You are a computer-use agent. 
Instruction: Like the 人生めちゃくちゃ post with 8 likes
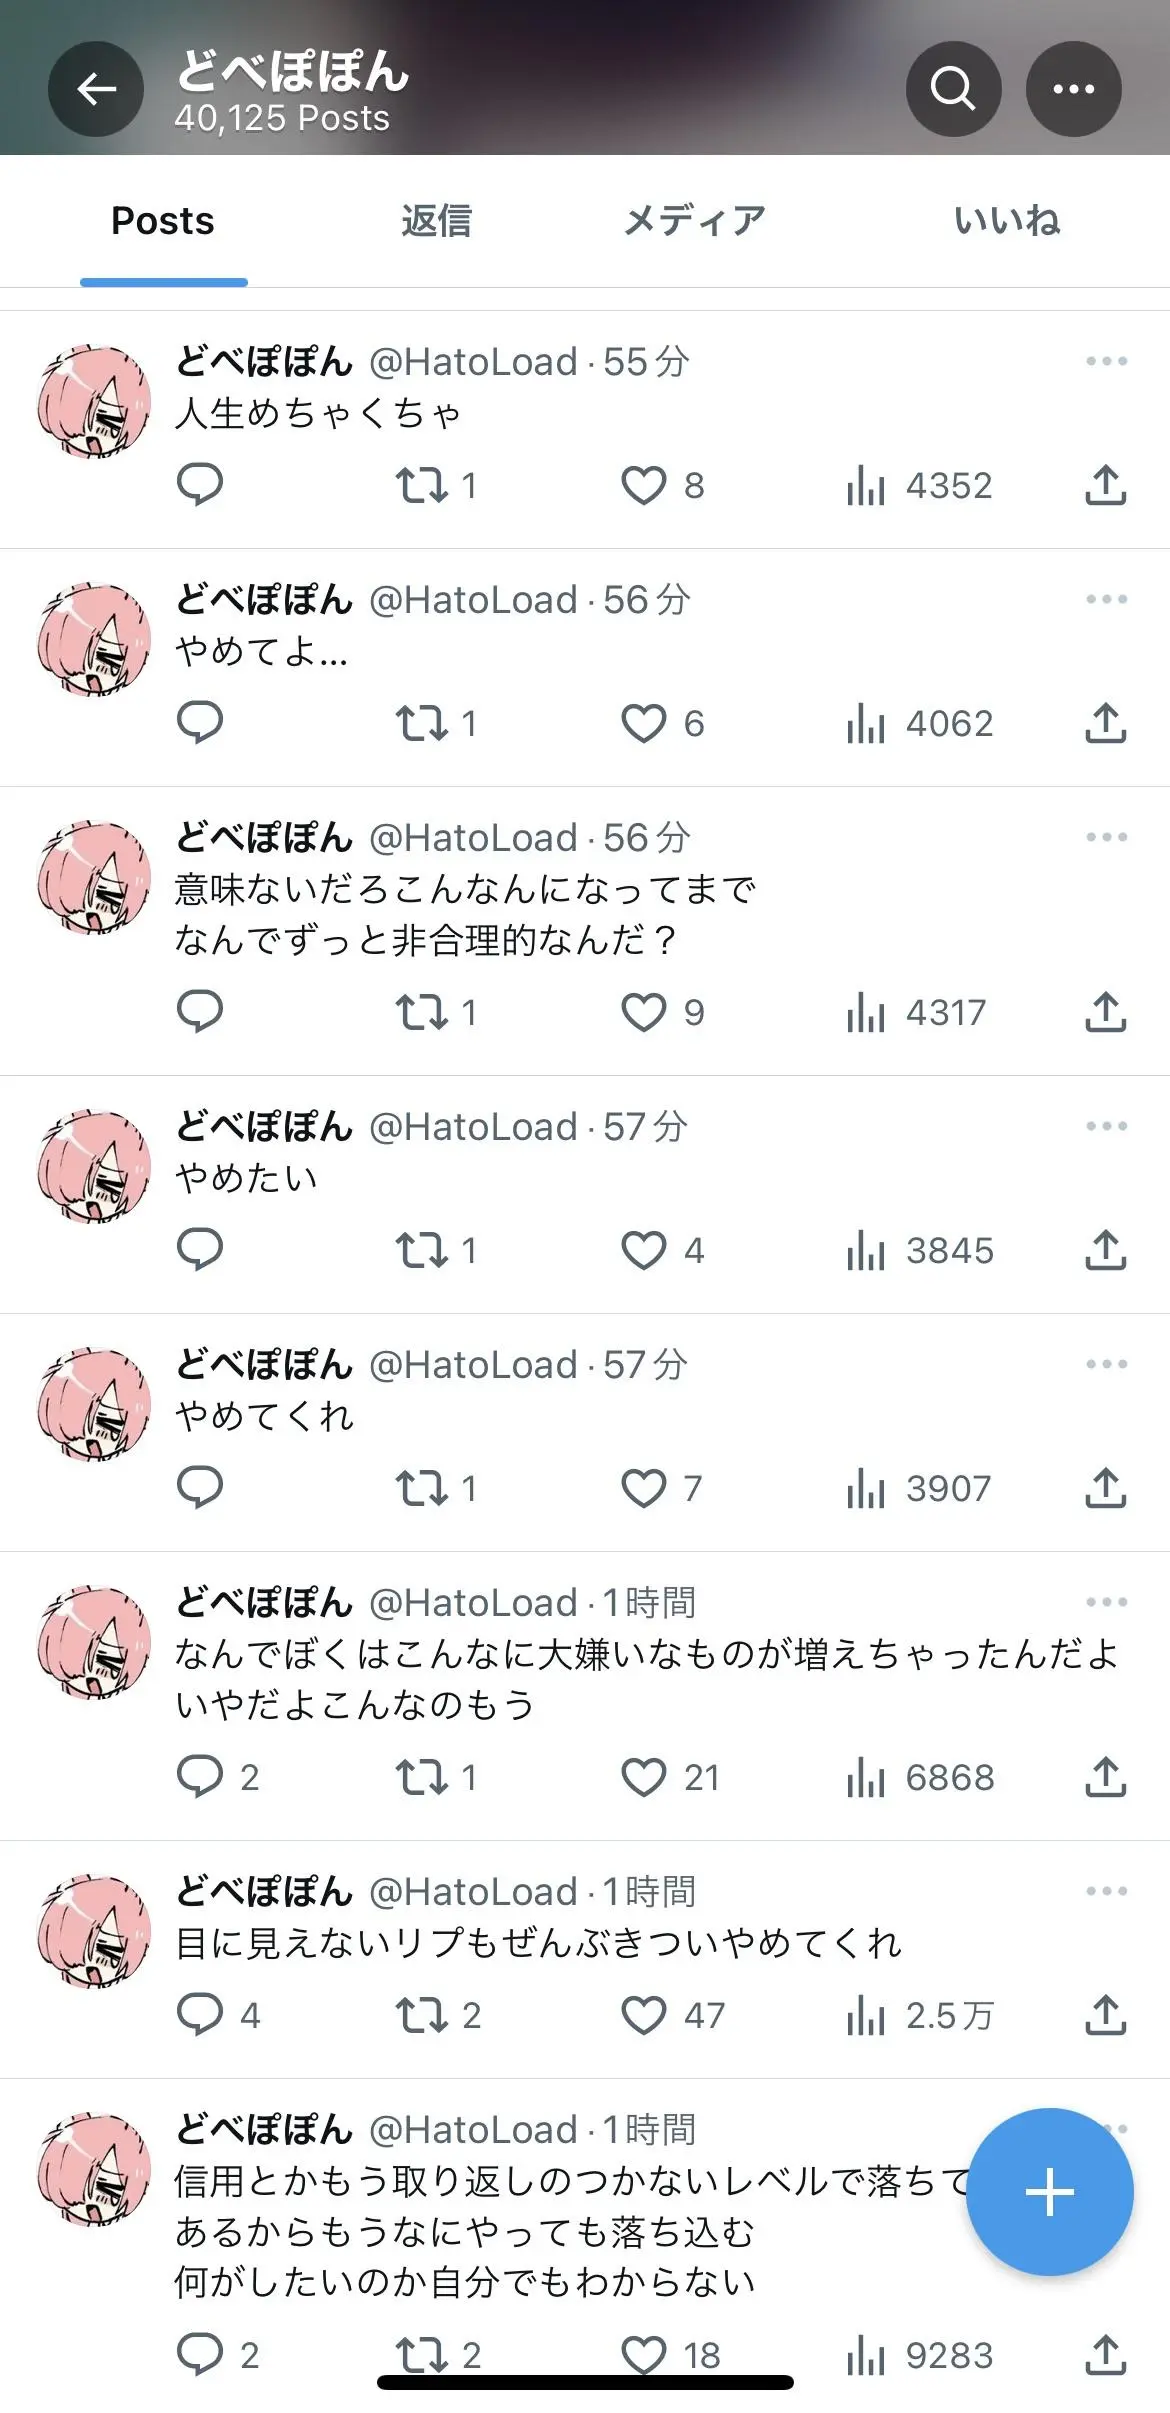[663, 485]
